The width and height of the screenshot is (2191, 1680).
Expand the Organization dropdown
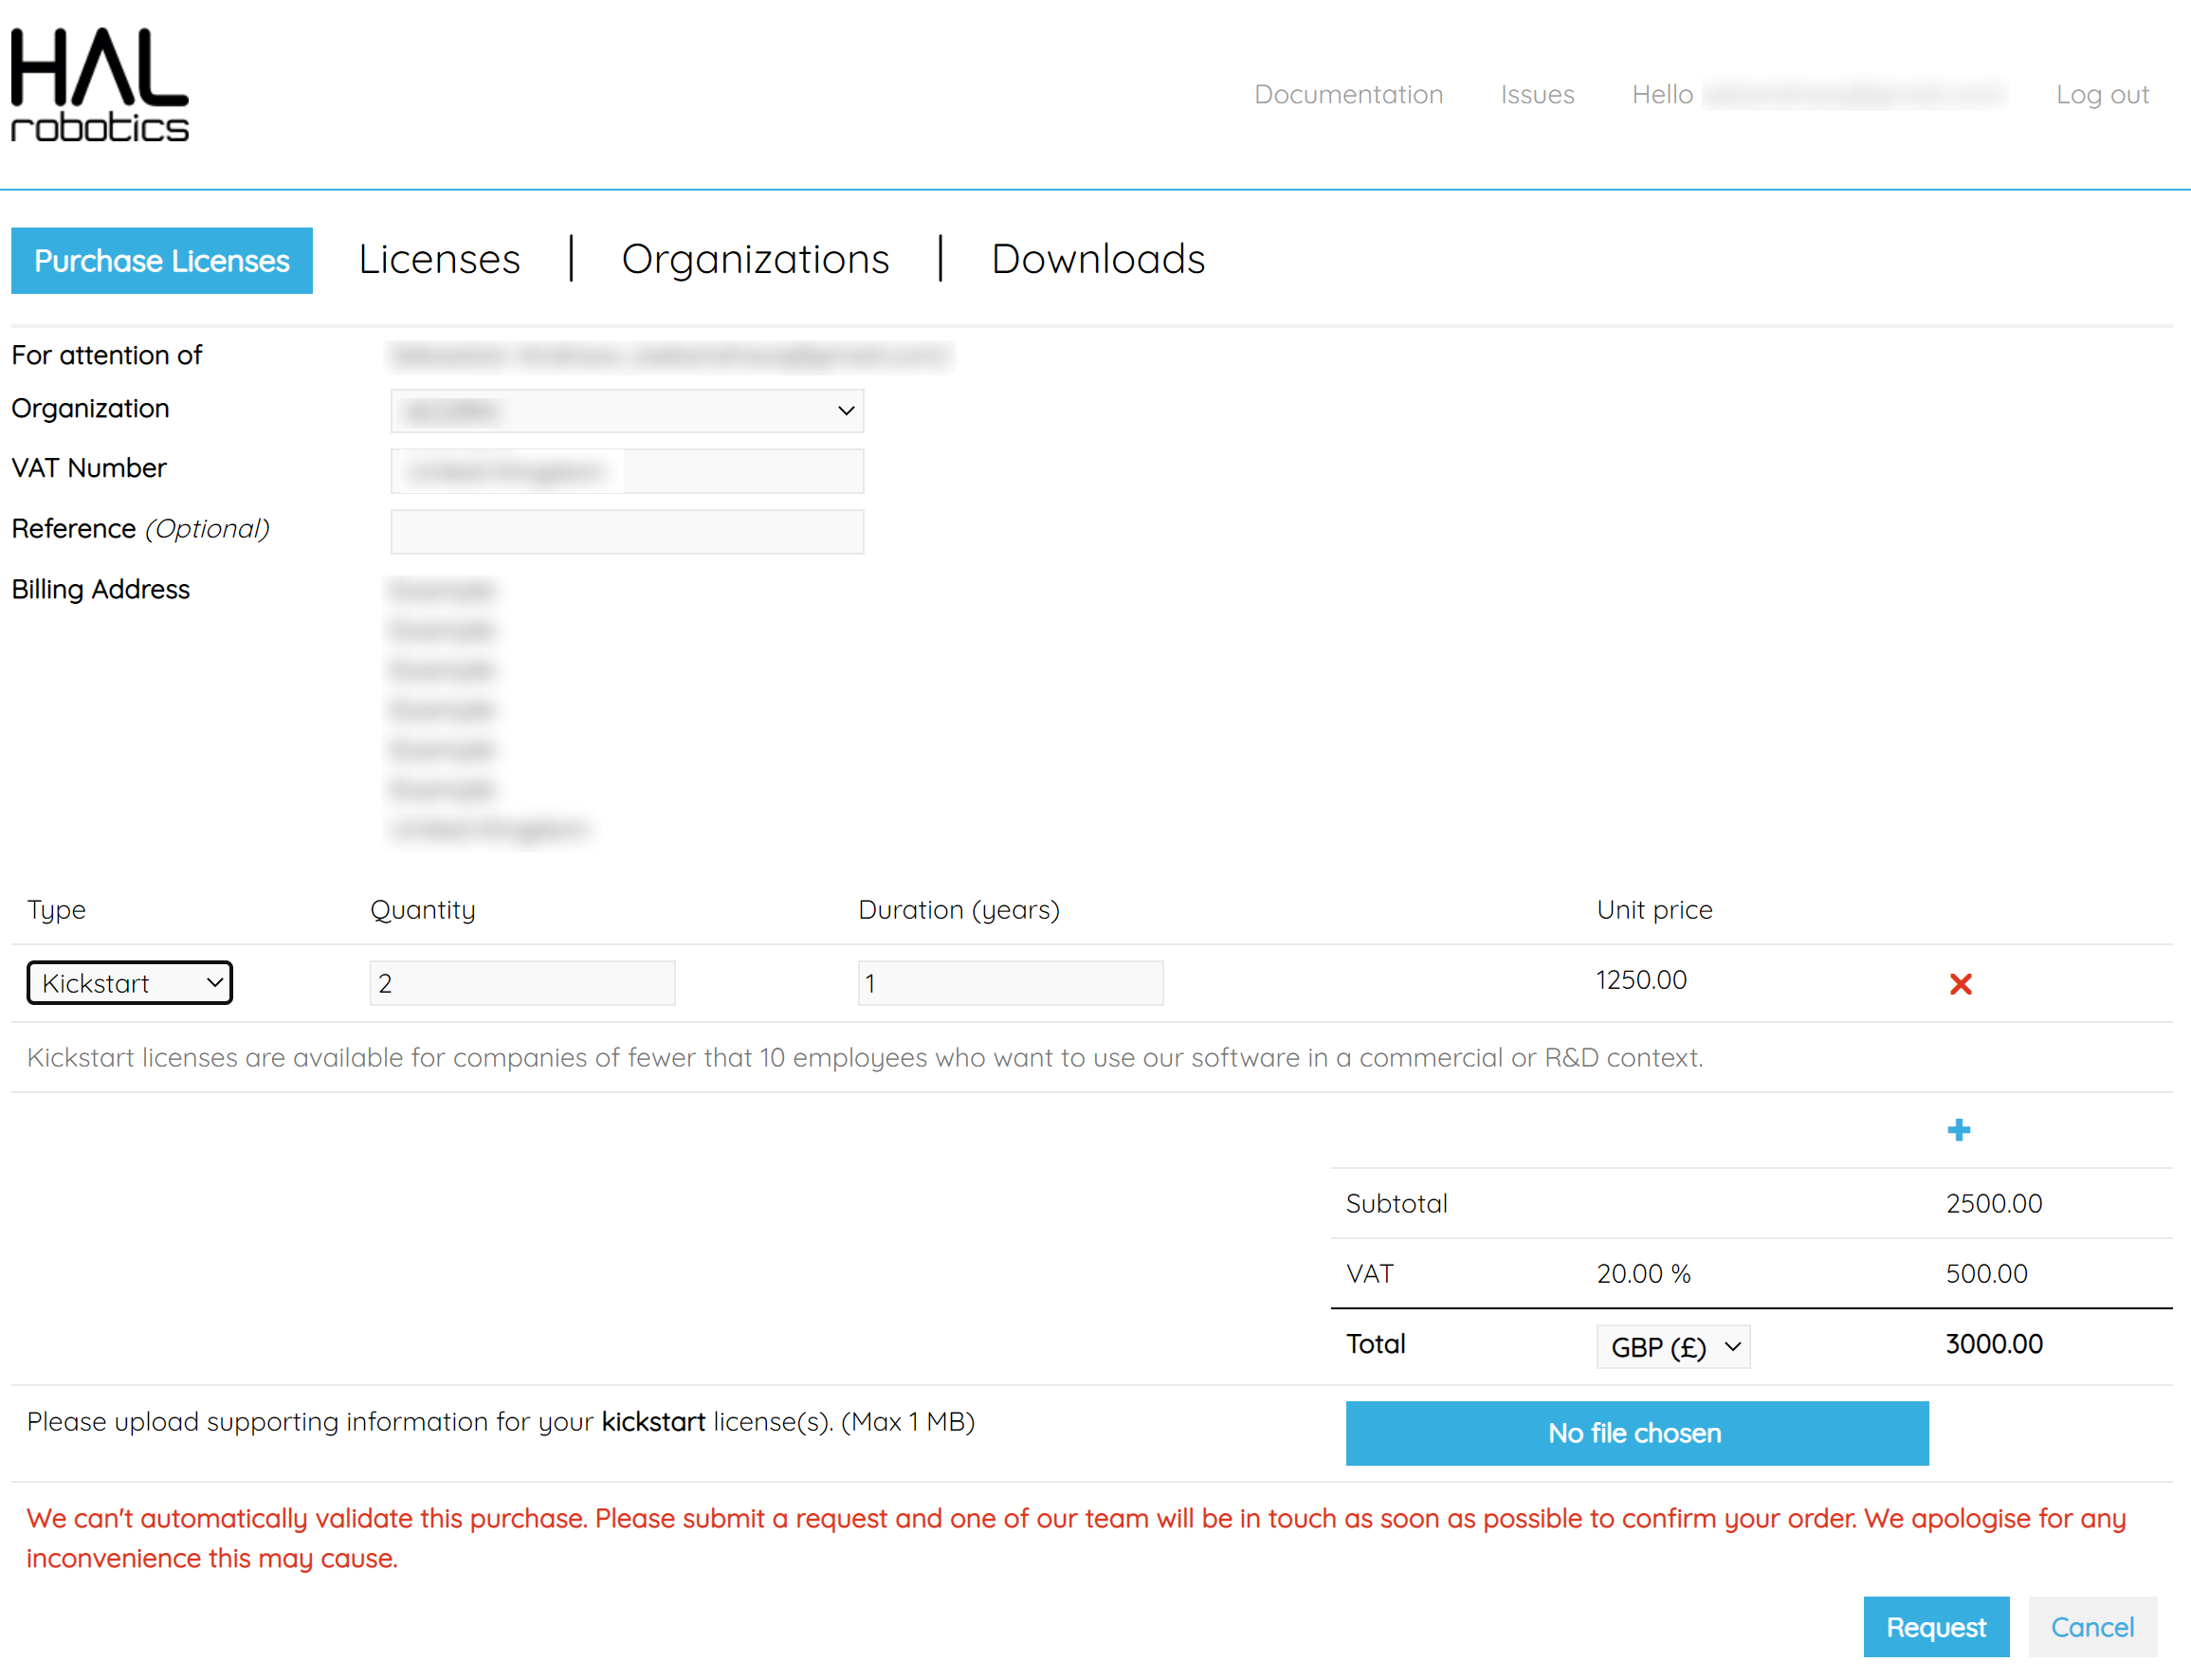point(627,411)
